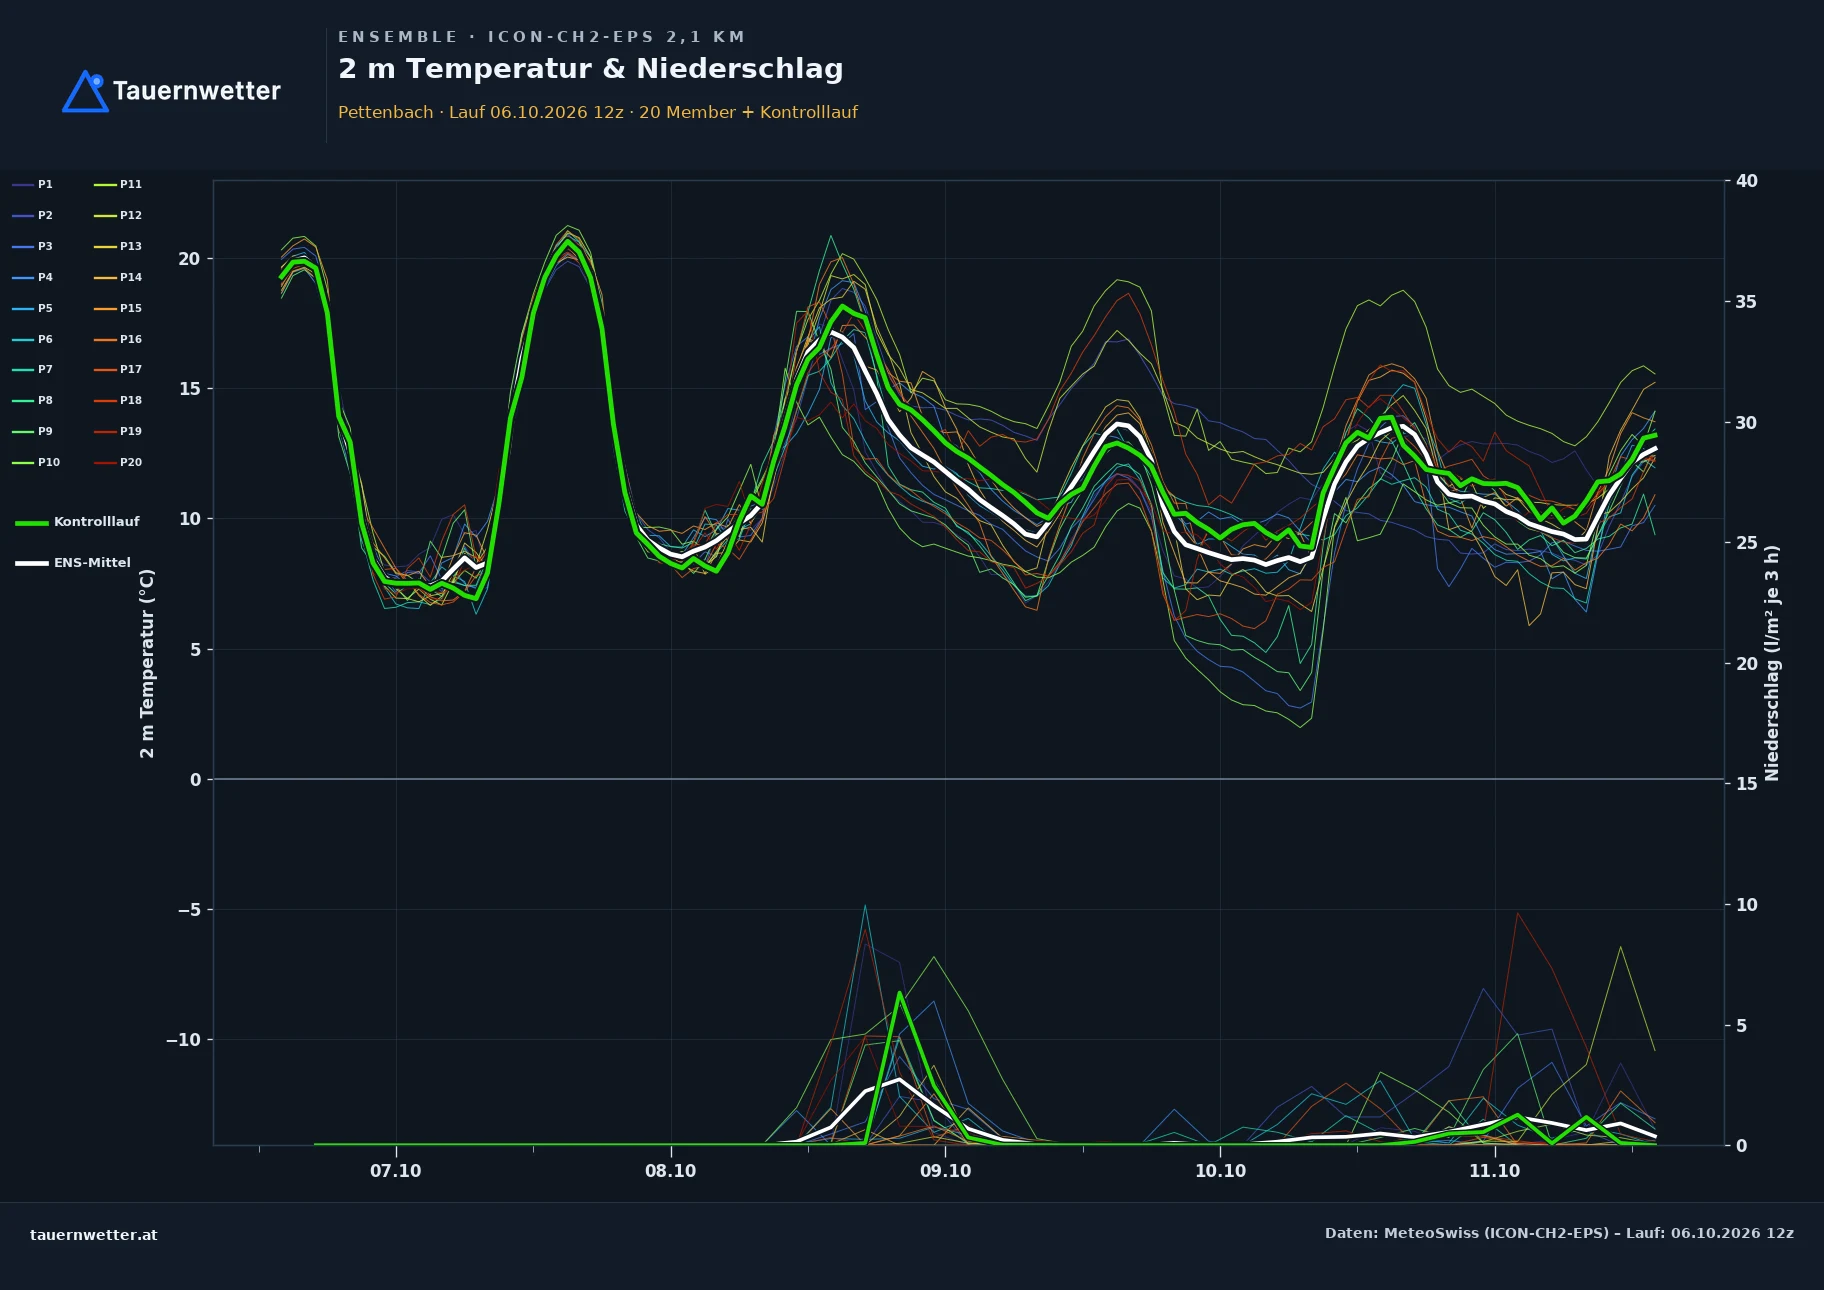This screenshot has width=1824, height=1290.
Task: Select the P20 legend entry
Action: pyautogui.click(x=118, y=462)
